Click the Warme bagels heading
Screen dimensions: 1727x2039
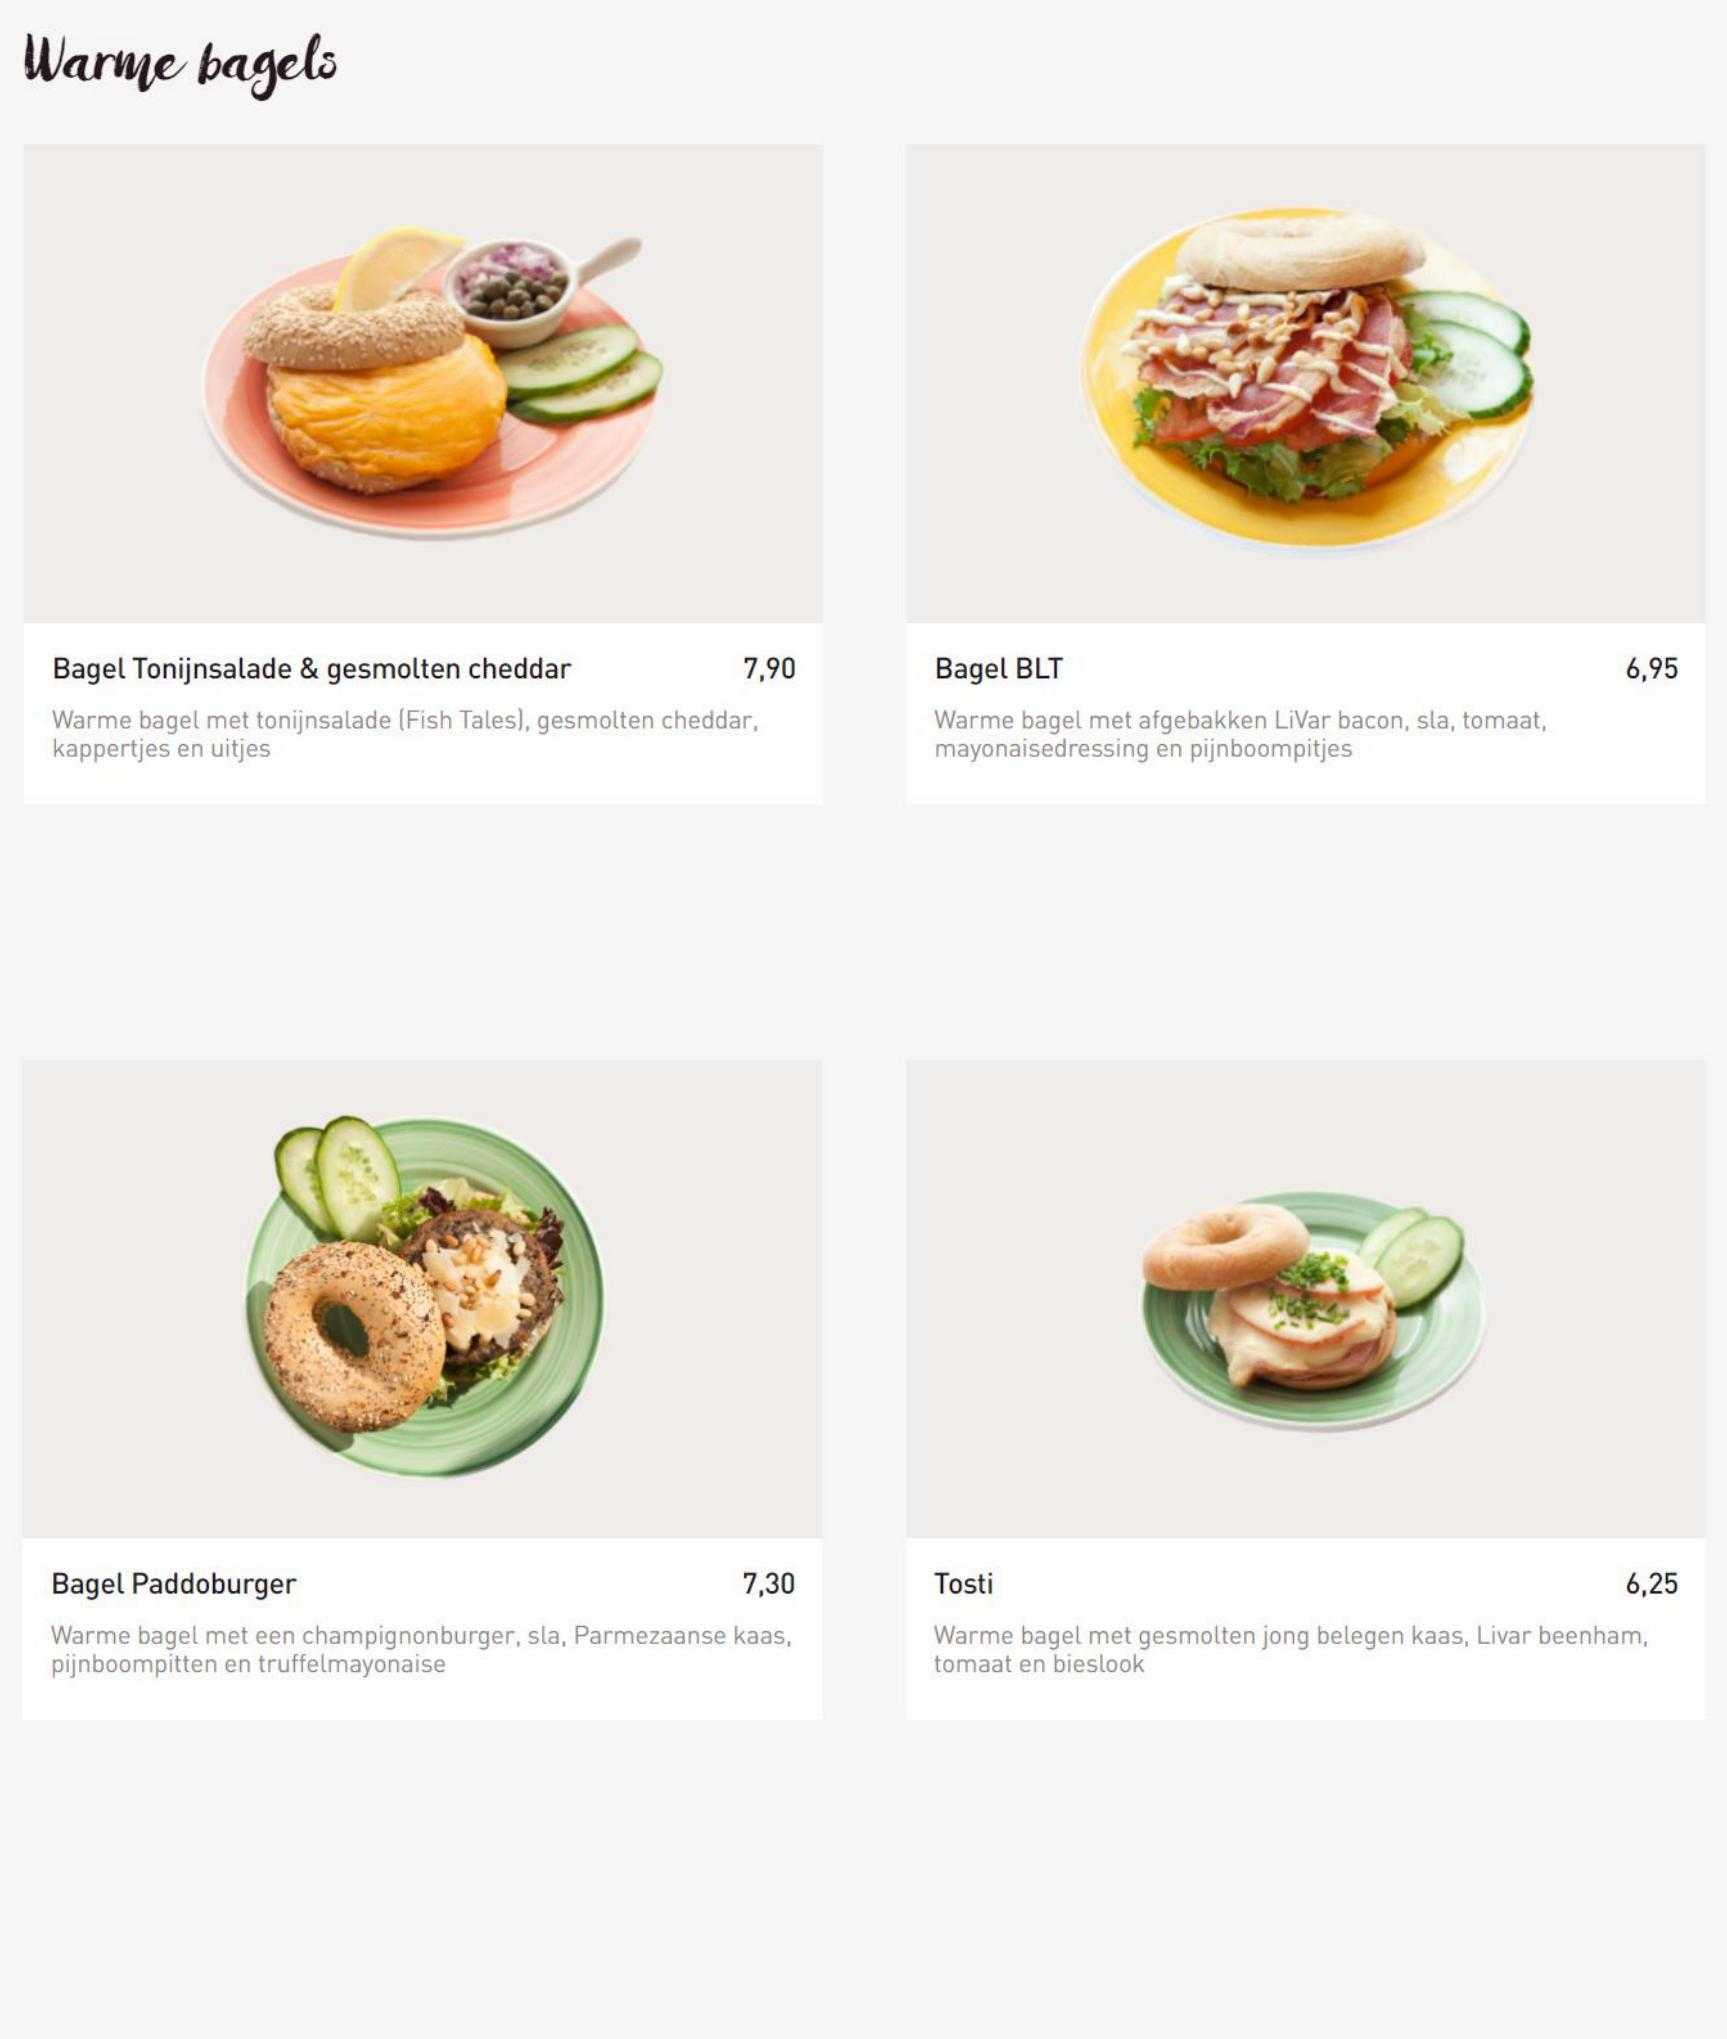(180, 64)
